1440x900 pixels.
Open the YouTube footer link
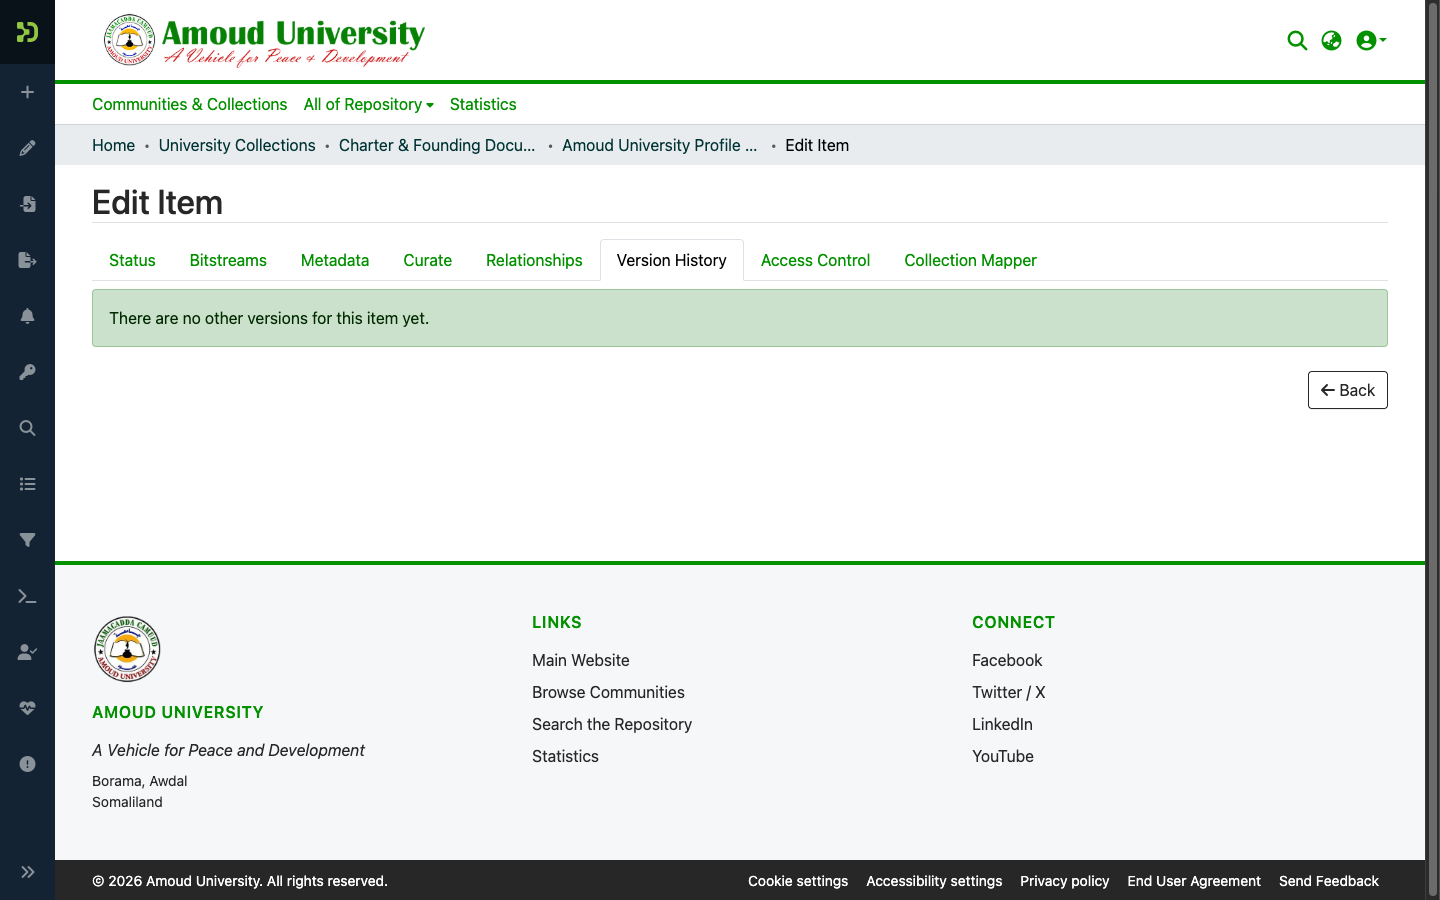tap(1003, 756)
